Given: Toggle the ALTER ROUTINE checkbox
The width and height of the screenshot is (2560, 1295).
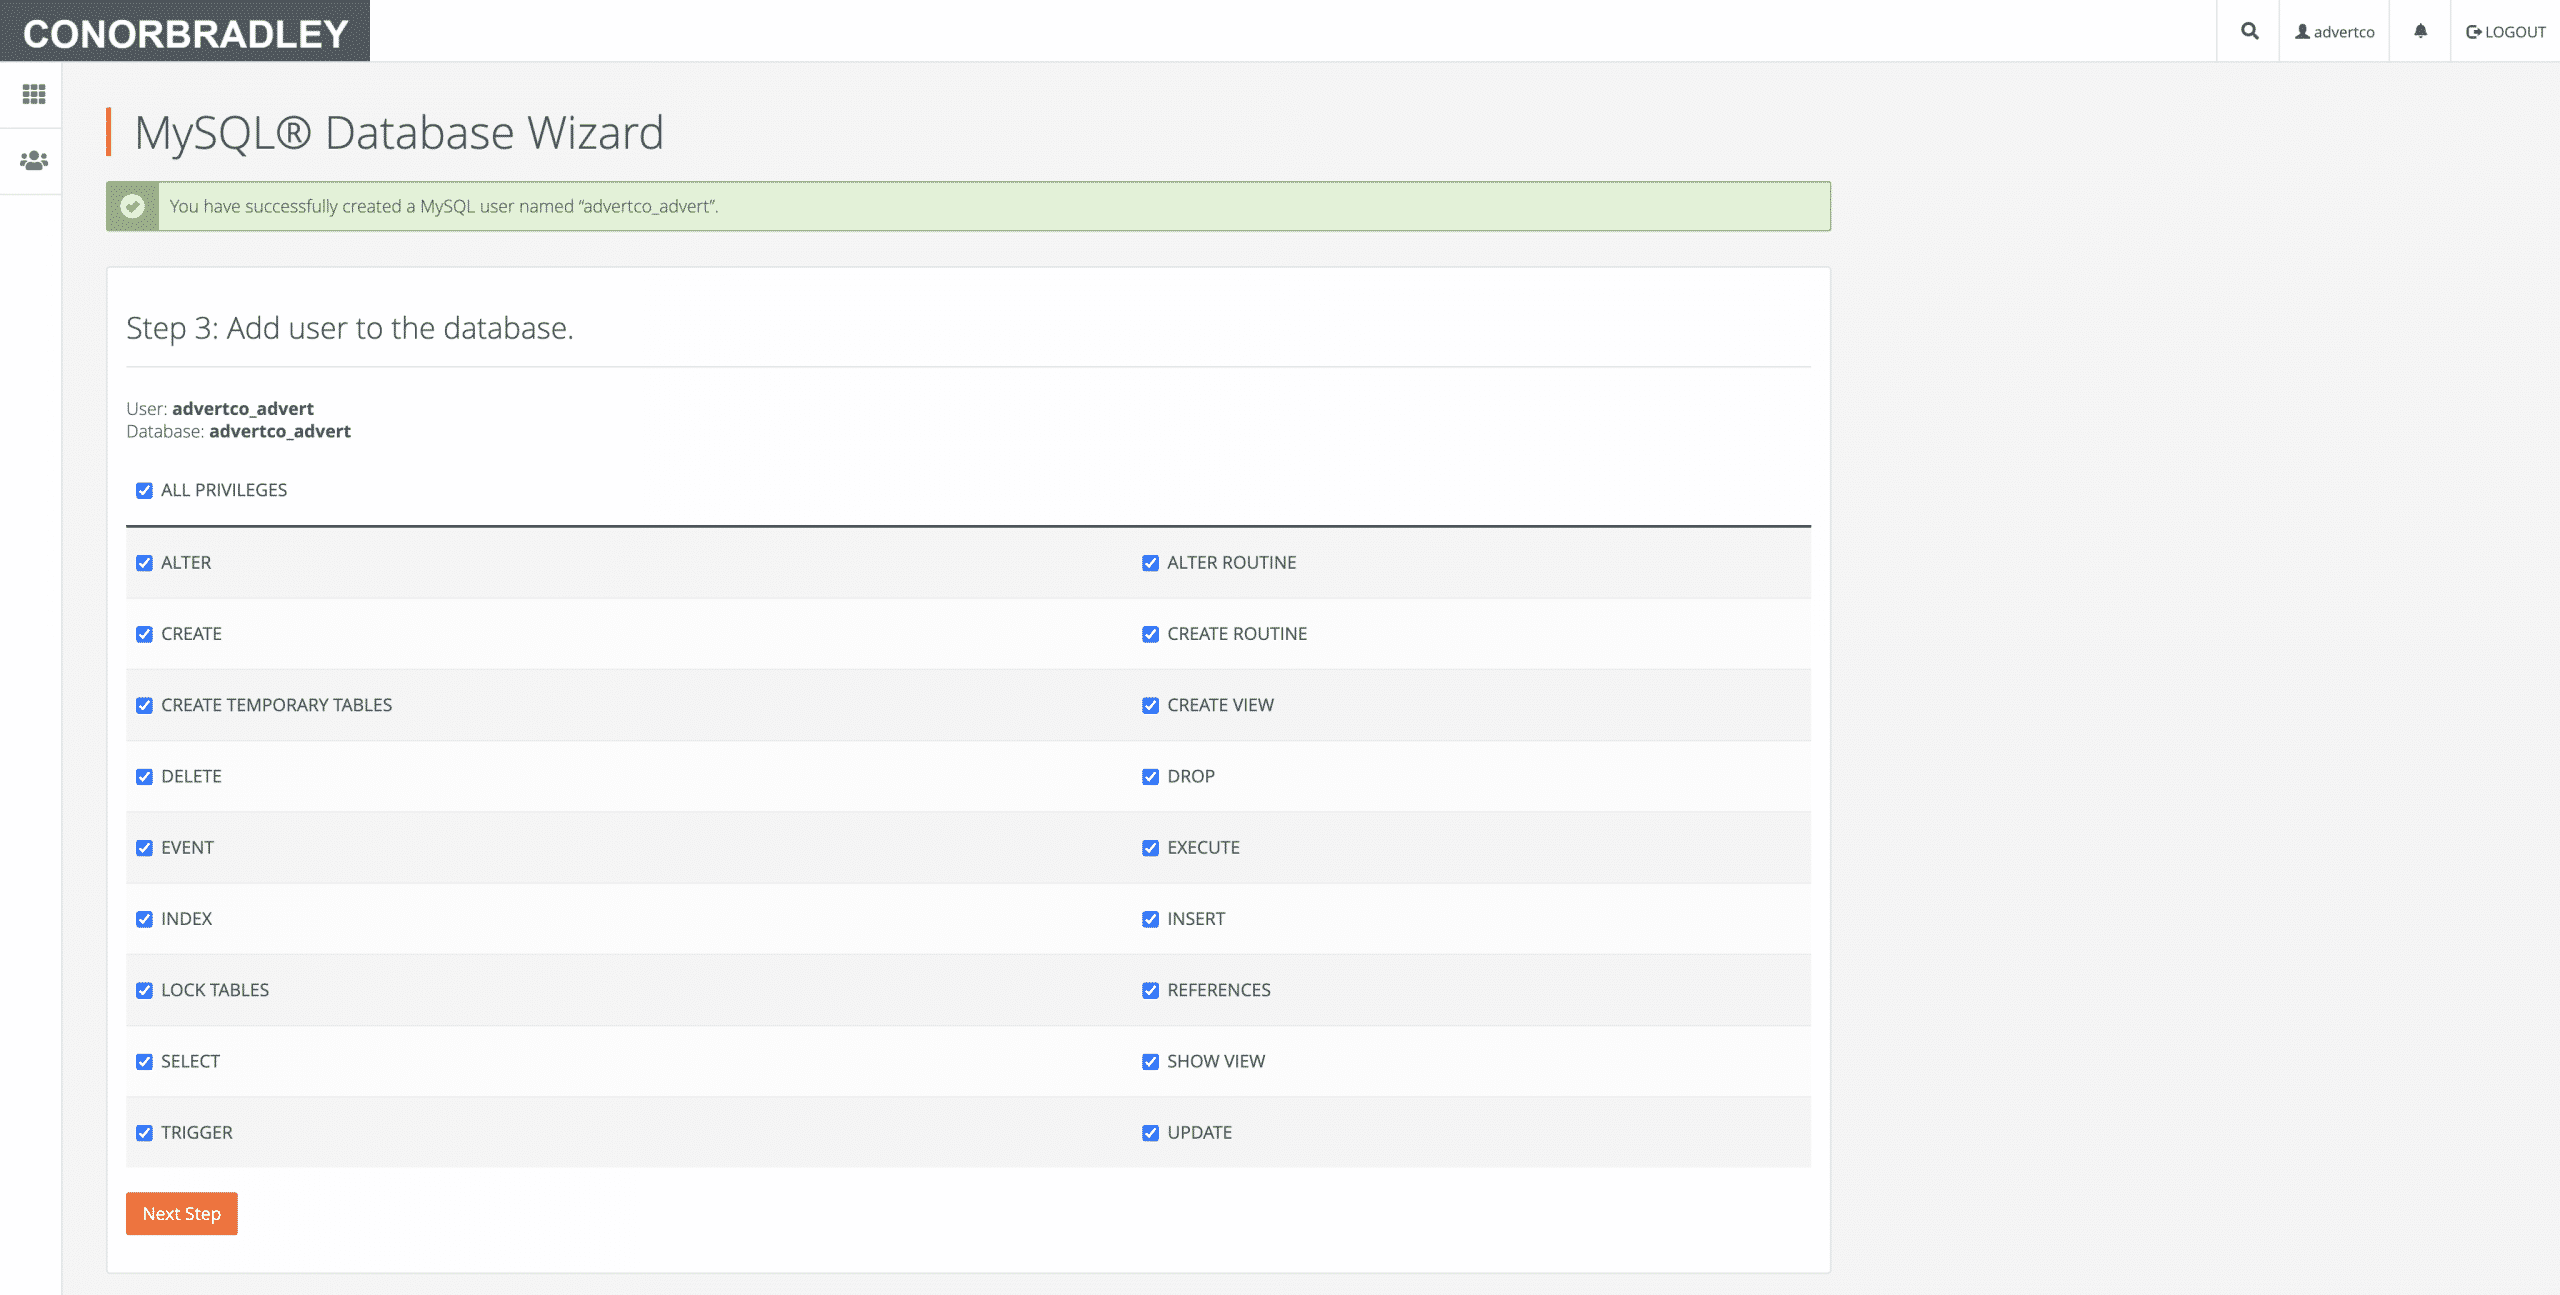Looking at the screenshot, I should (1151, 563).
